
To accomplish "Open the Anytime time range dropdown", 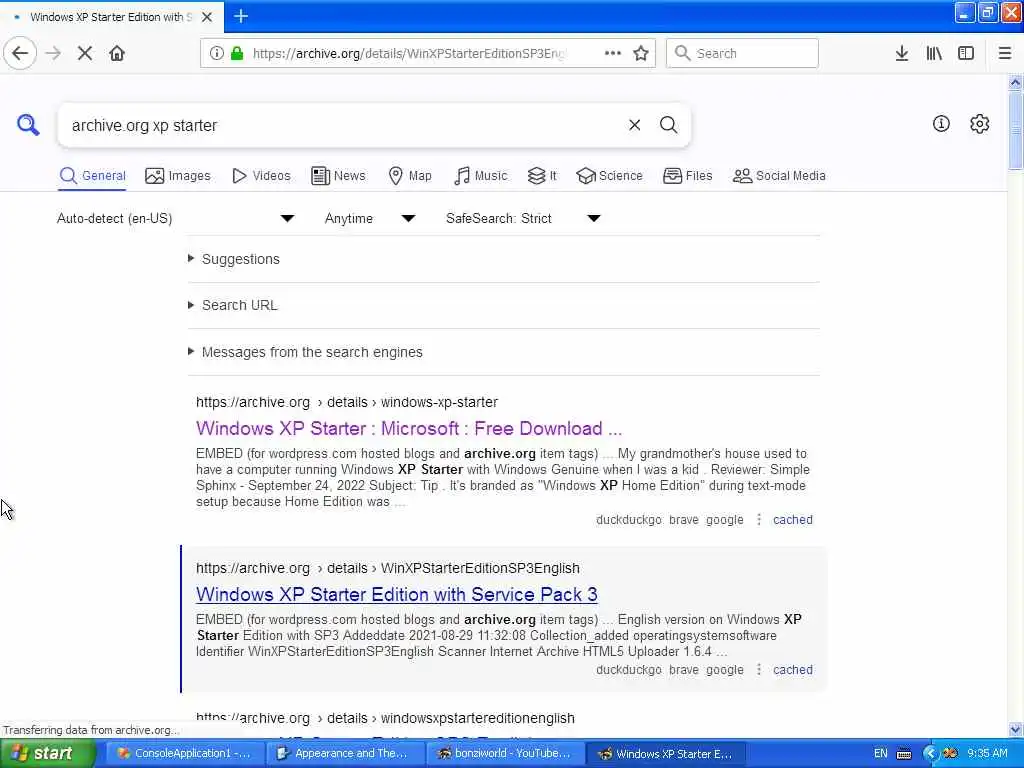I will pos(370,219).
